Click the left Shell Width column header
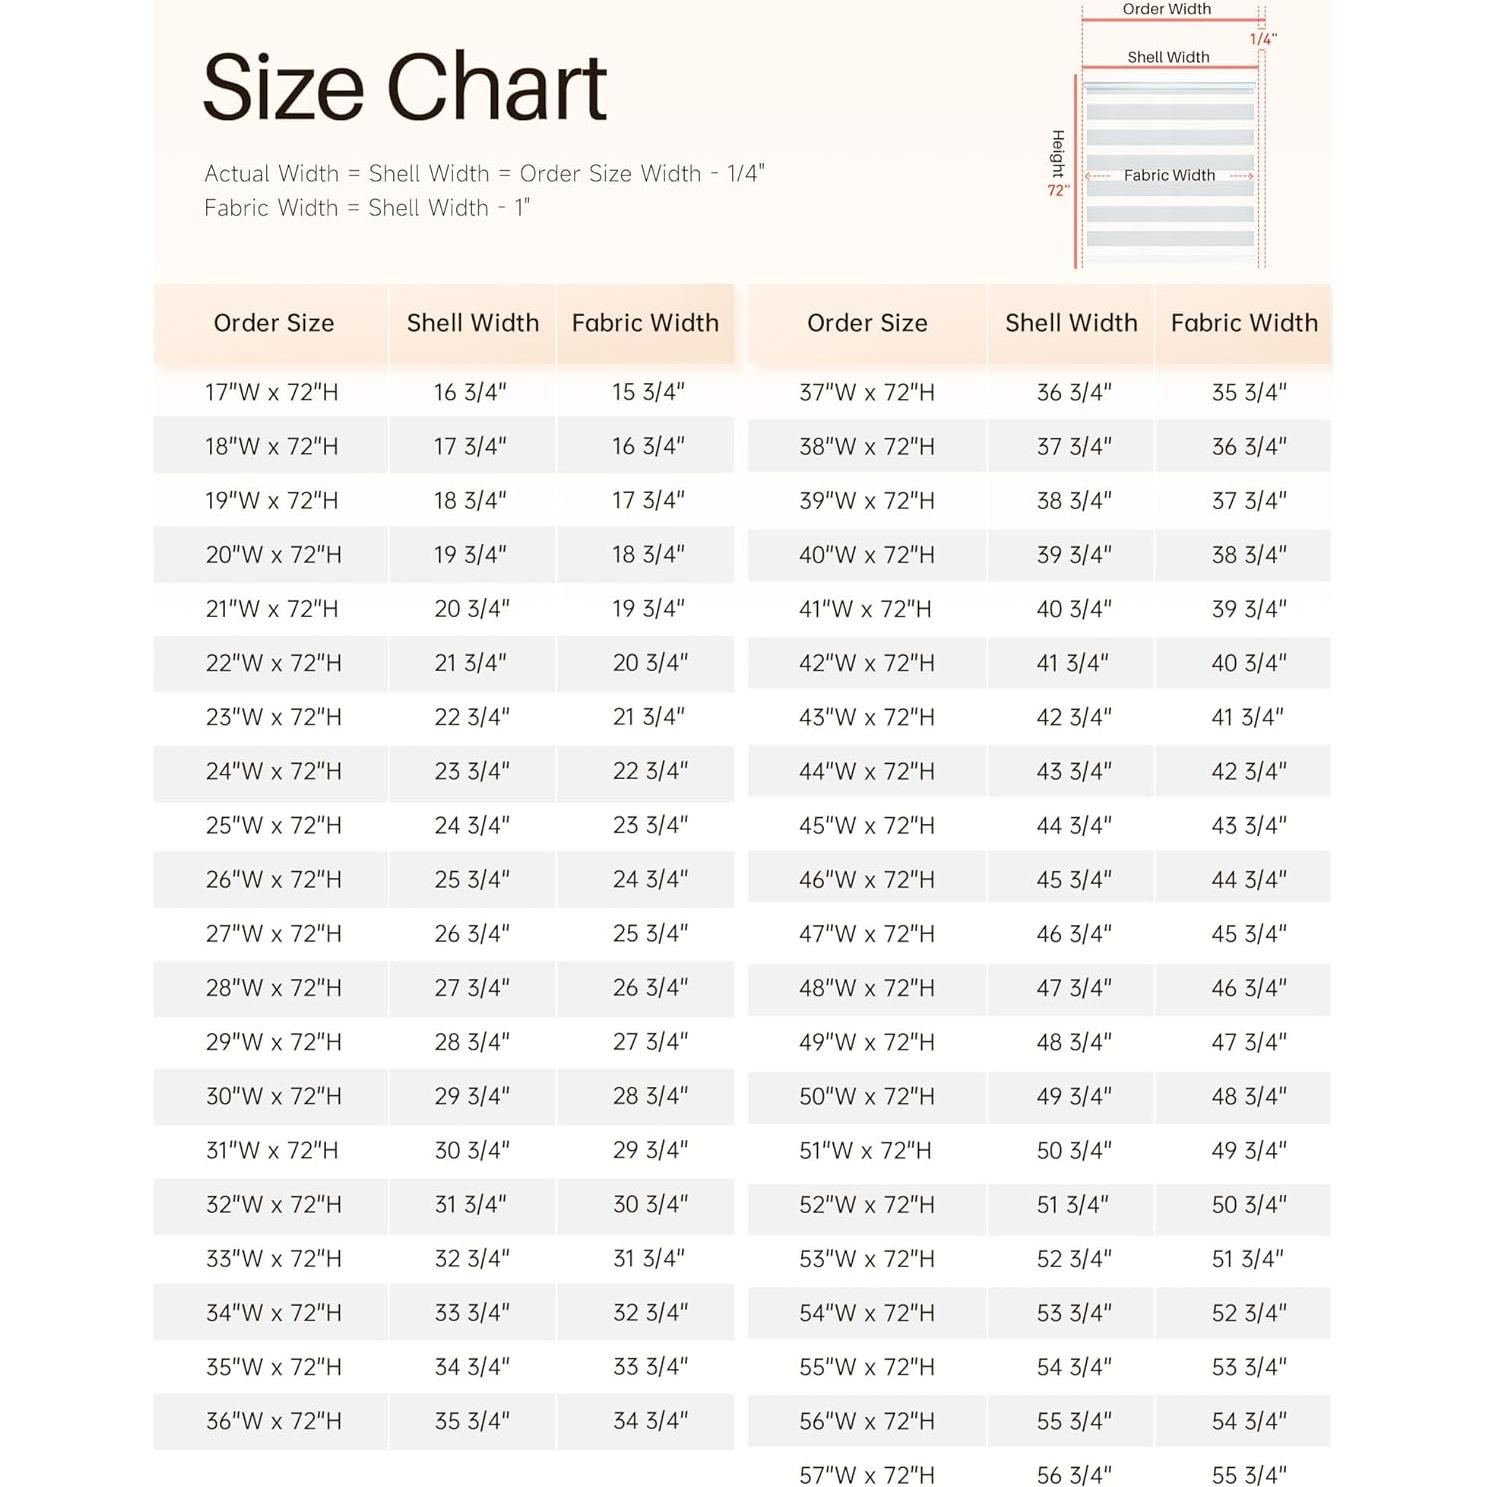 tap(472, 323)
